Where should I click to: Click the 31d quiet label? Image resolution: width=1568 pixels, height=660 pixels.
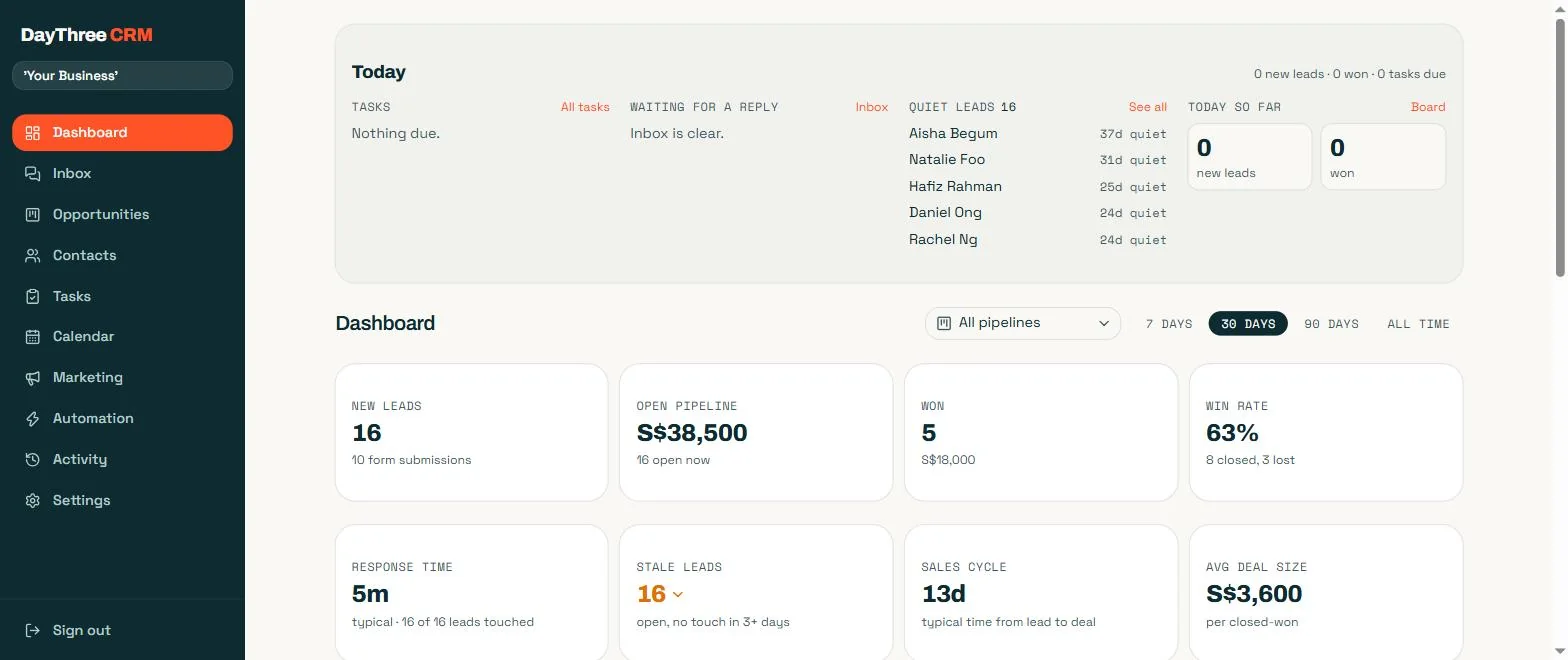point(1133,160)
